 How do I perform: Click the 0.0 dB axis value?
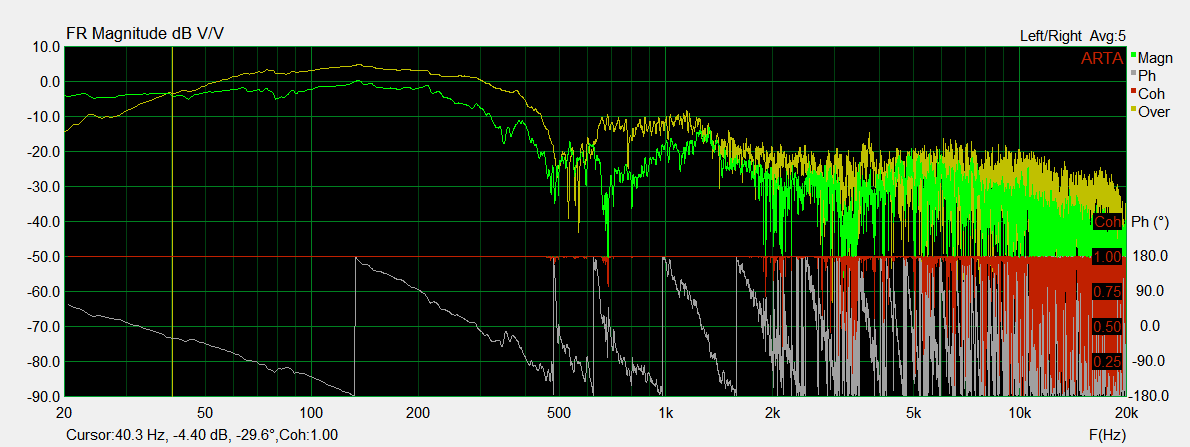(x=48, y=82)
